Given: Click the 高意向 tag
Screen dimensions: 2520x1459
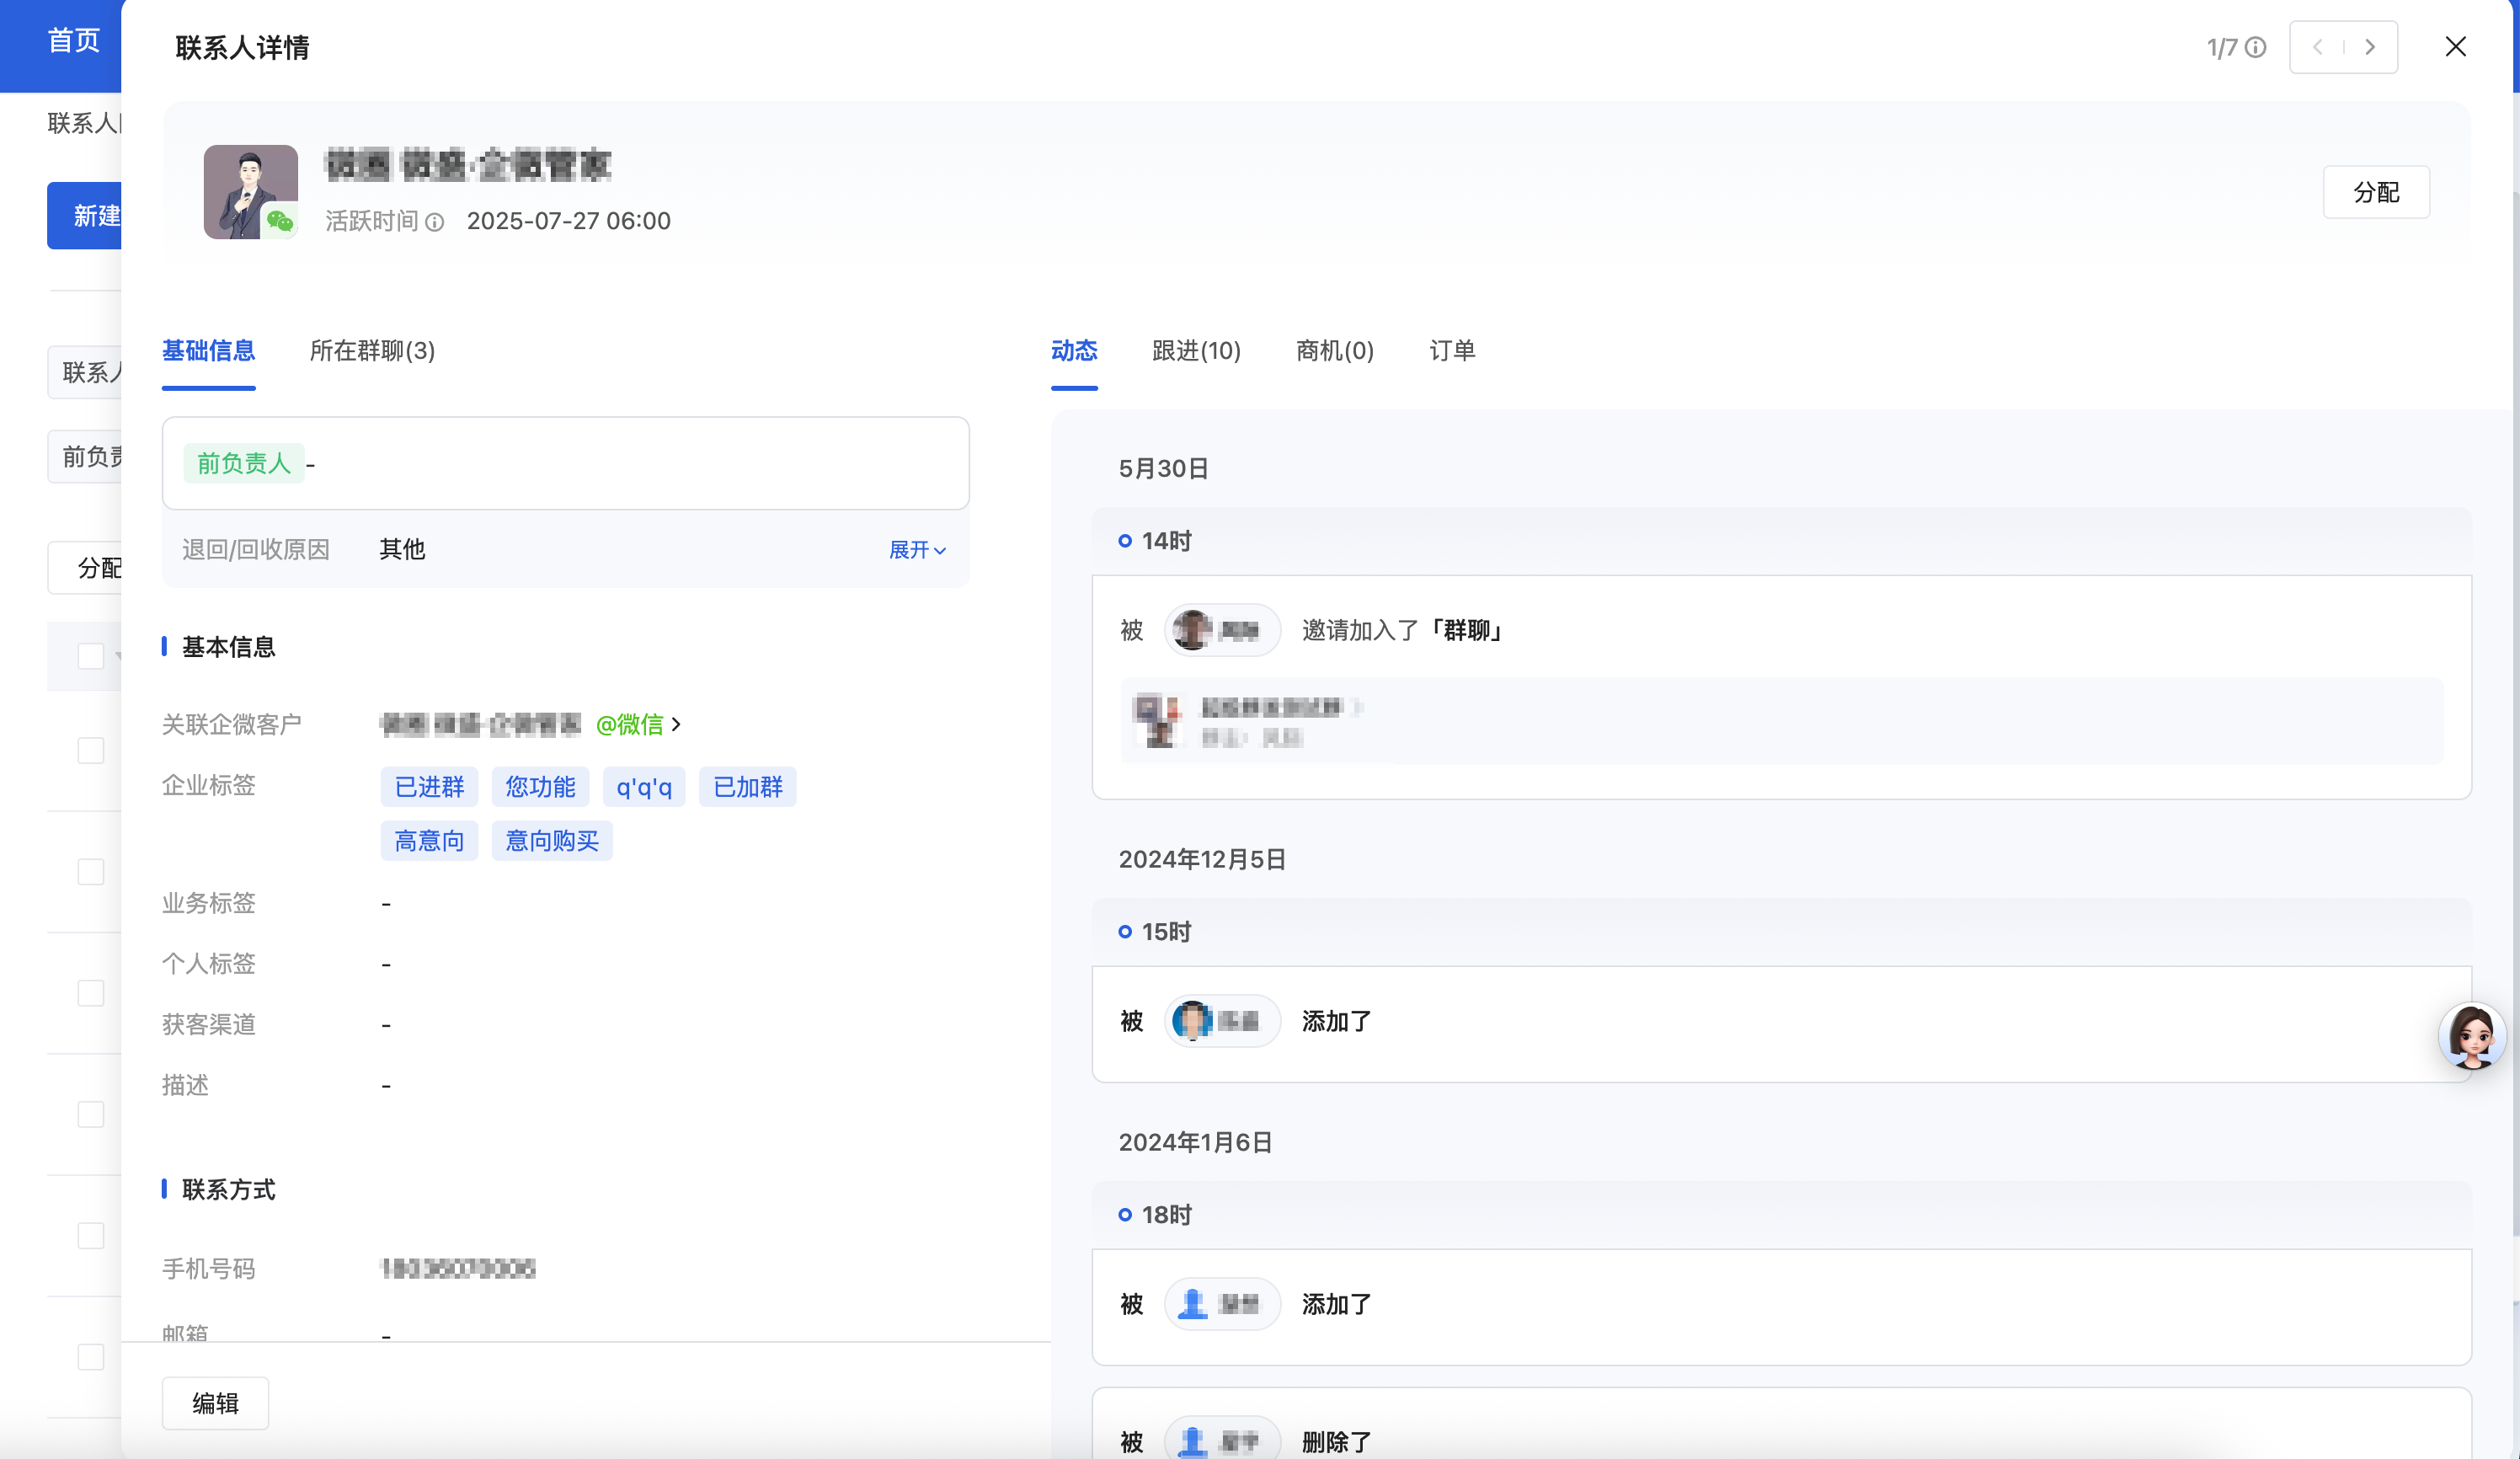Looking at the screenshot, I should pyautogui.click(x=429, y=841).
